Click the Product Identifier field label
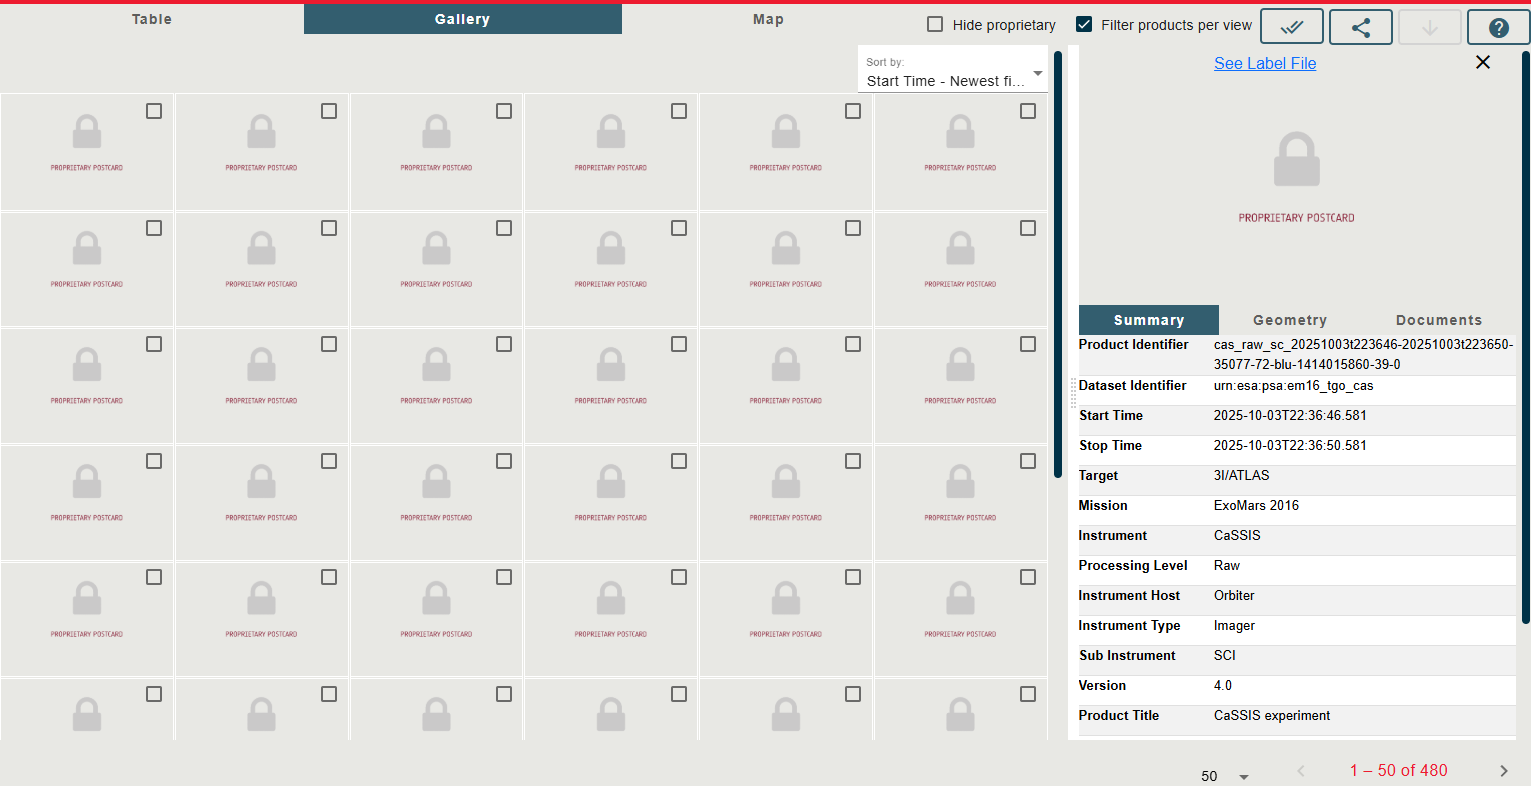Screen dimensions: 1531x786 tap(1134, 345)
